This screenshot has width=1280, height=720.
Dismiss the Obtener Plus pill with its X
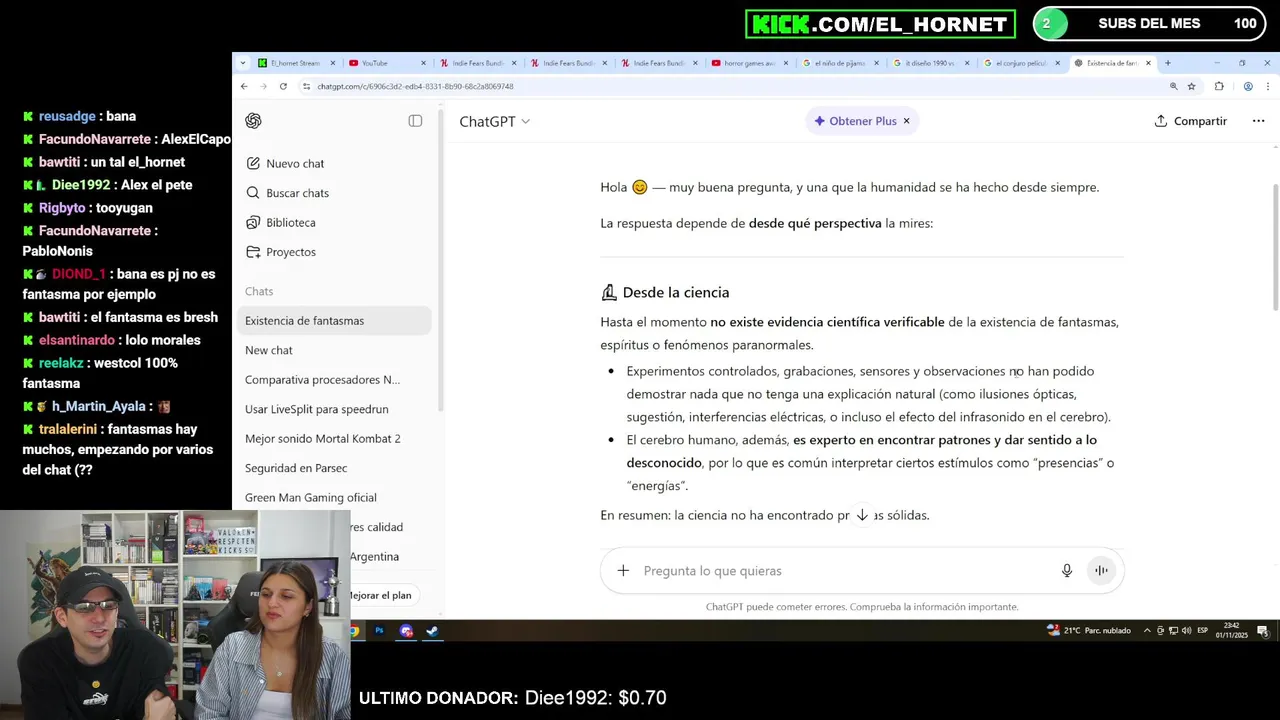click(x=906, y=121)
